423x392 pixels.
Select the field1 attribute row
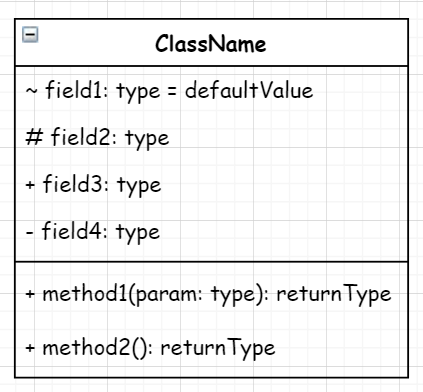coord(211,91)
